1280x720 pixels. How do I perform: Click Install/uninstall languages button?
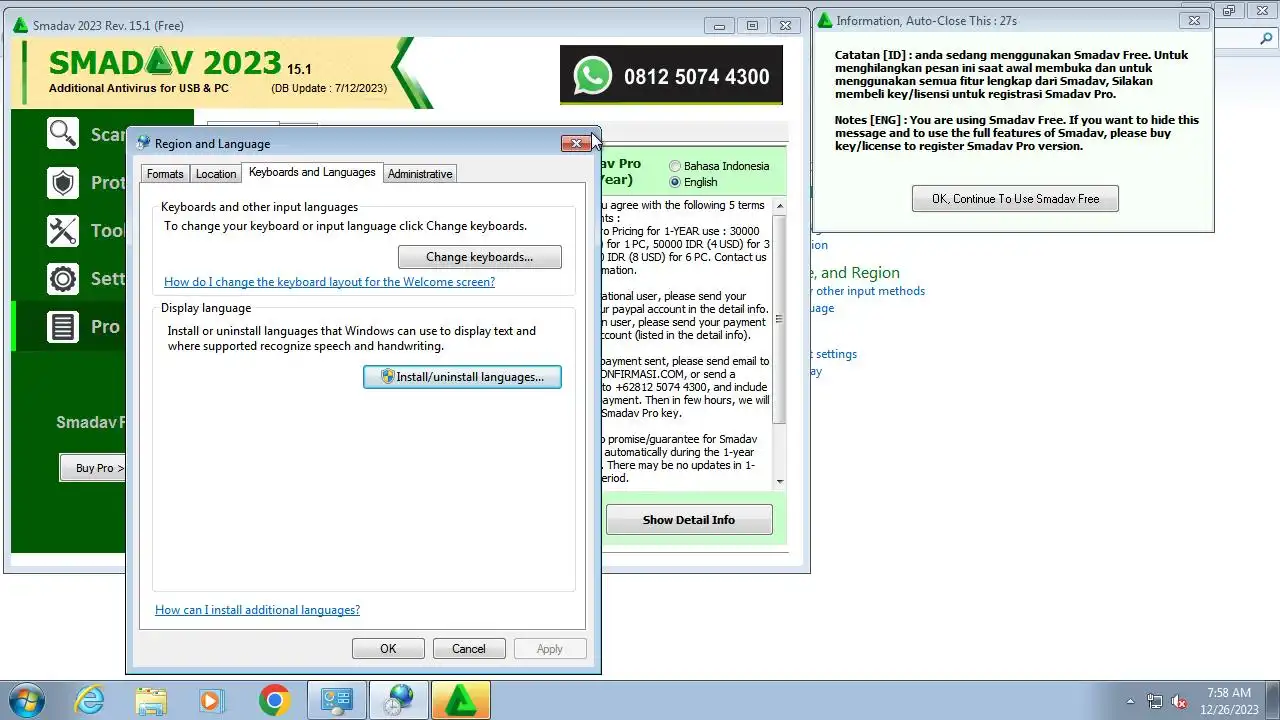[x=462, y=377]
